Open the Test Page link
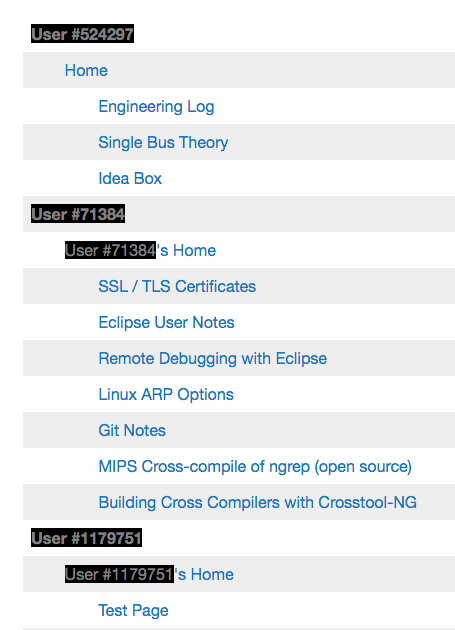 [x=133, y=611]
